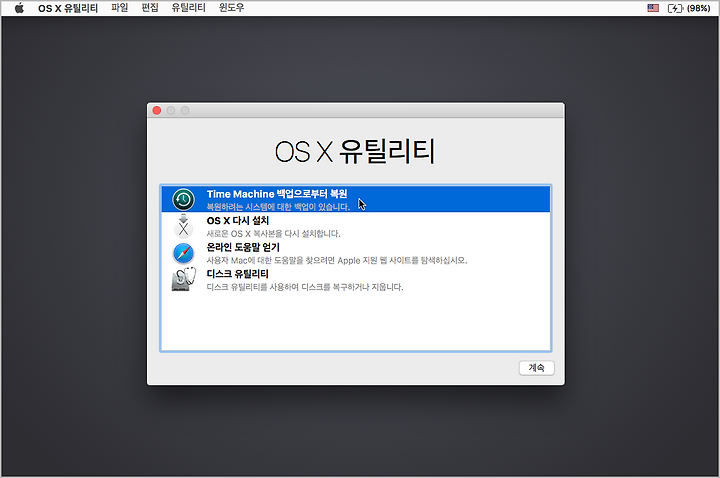Click the Safari compass icon
This screenshot has height=478, width=720.
click(183, 253)
